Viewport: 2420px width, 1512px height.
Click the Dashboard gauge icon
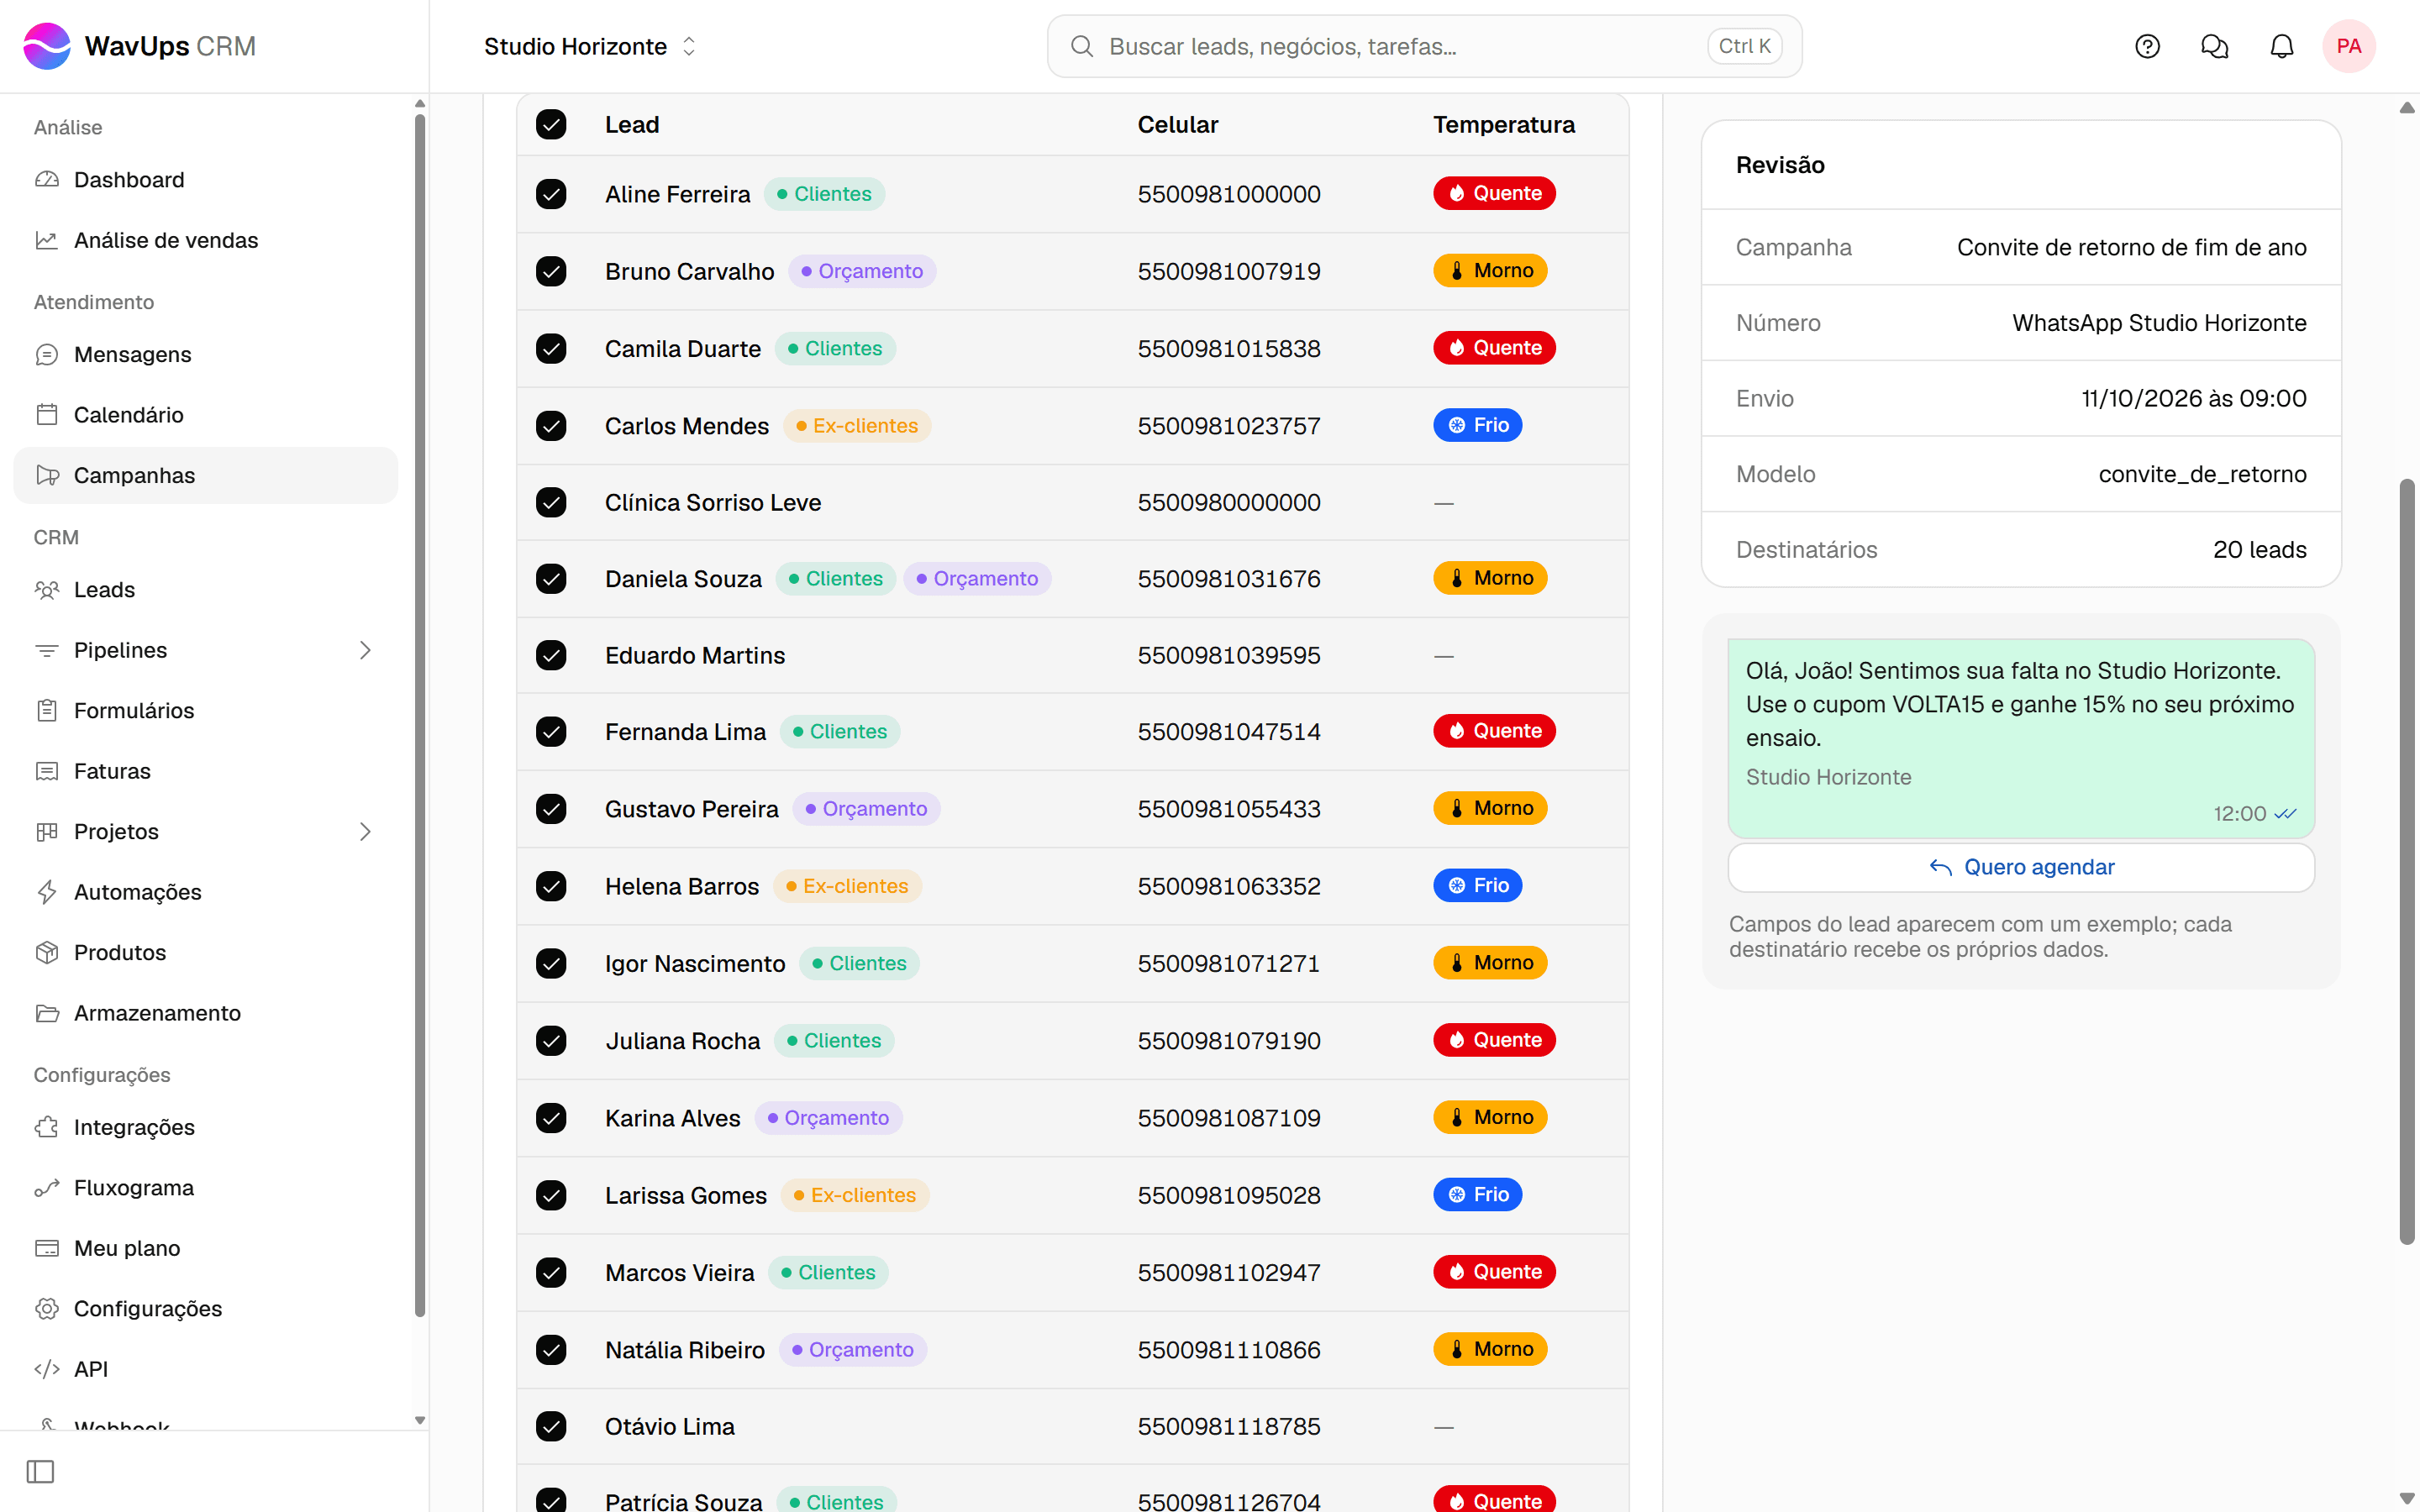coord(47,180)
